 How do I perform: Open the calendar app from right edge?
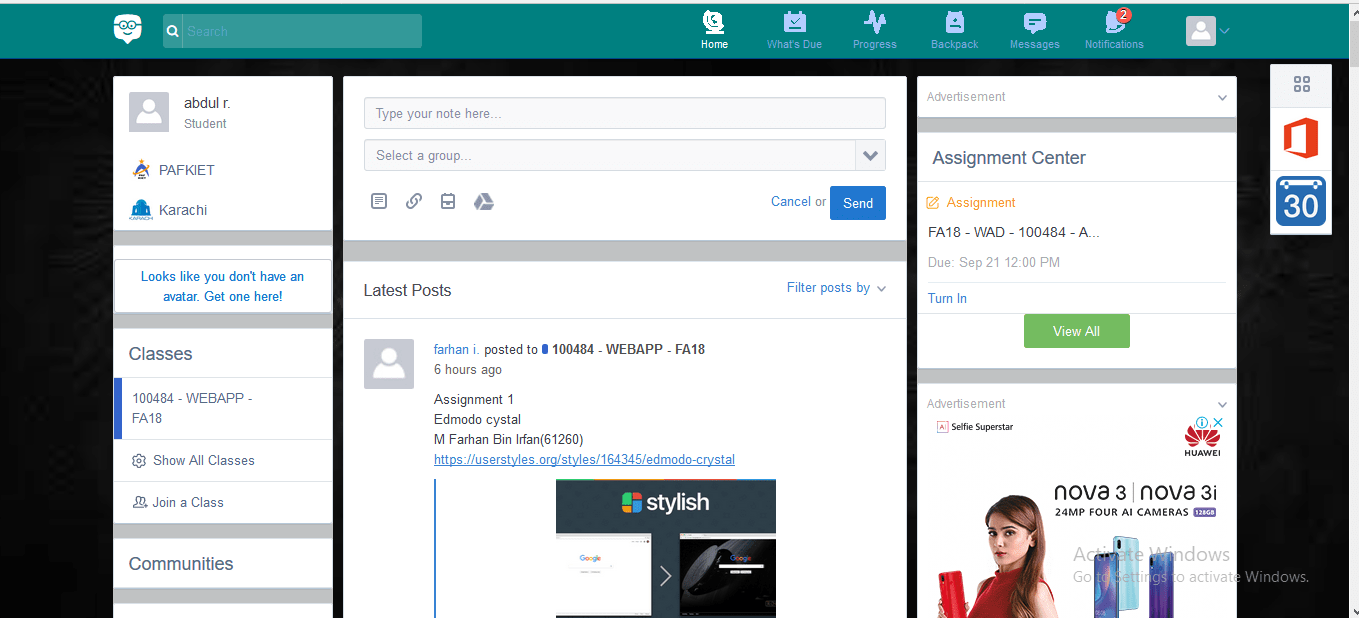point(1300,203)
